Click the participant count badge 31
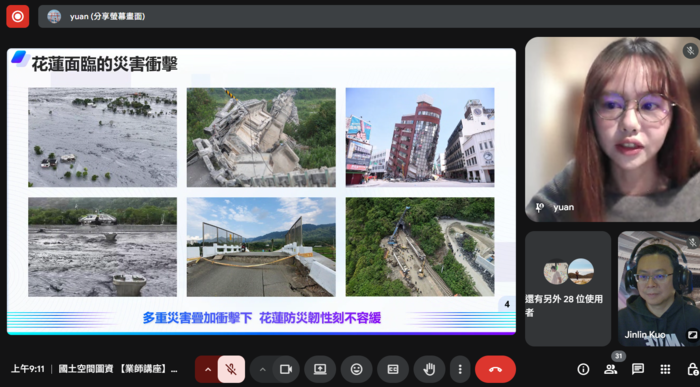The image size is (700, 387). pos(618,356)
